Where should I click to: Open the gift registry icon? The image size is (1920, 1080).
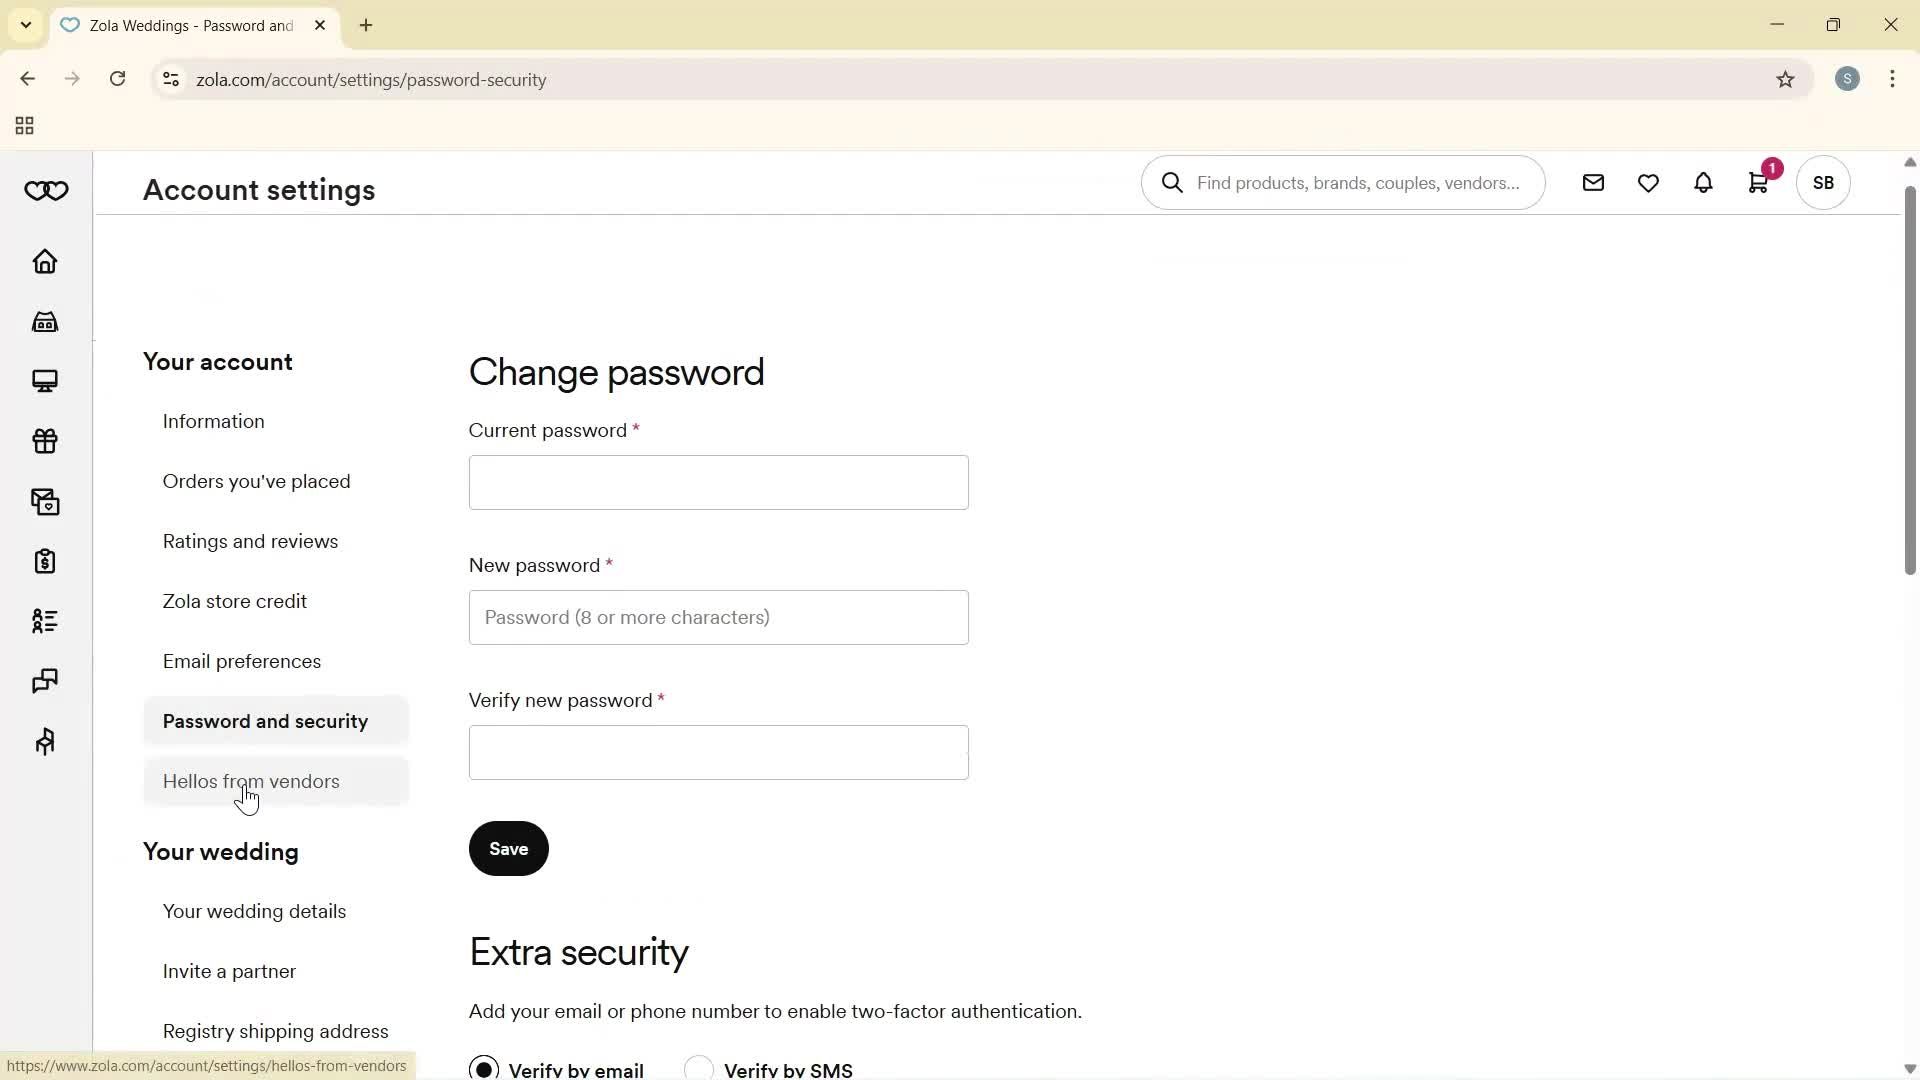(x=45, y=441)
